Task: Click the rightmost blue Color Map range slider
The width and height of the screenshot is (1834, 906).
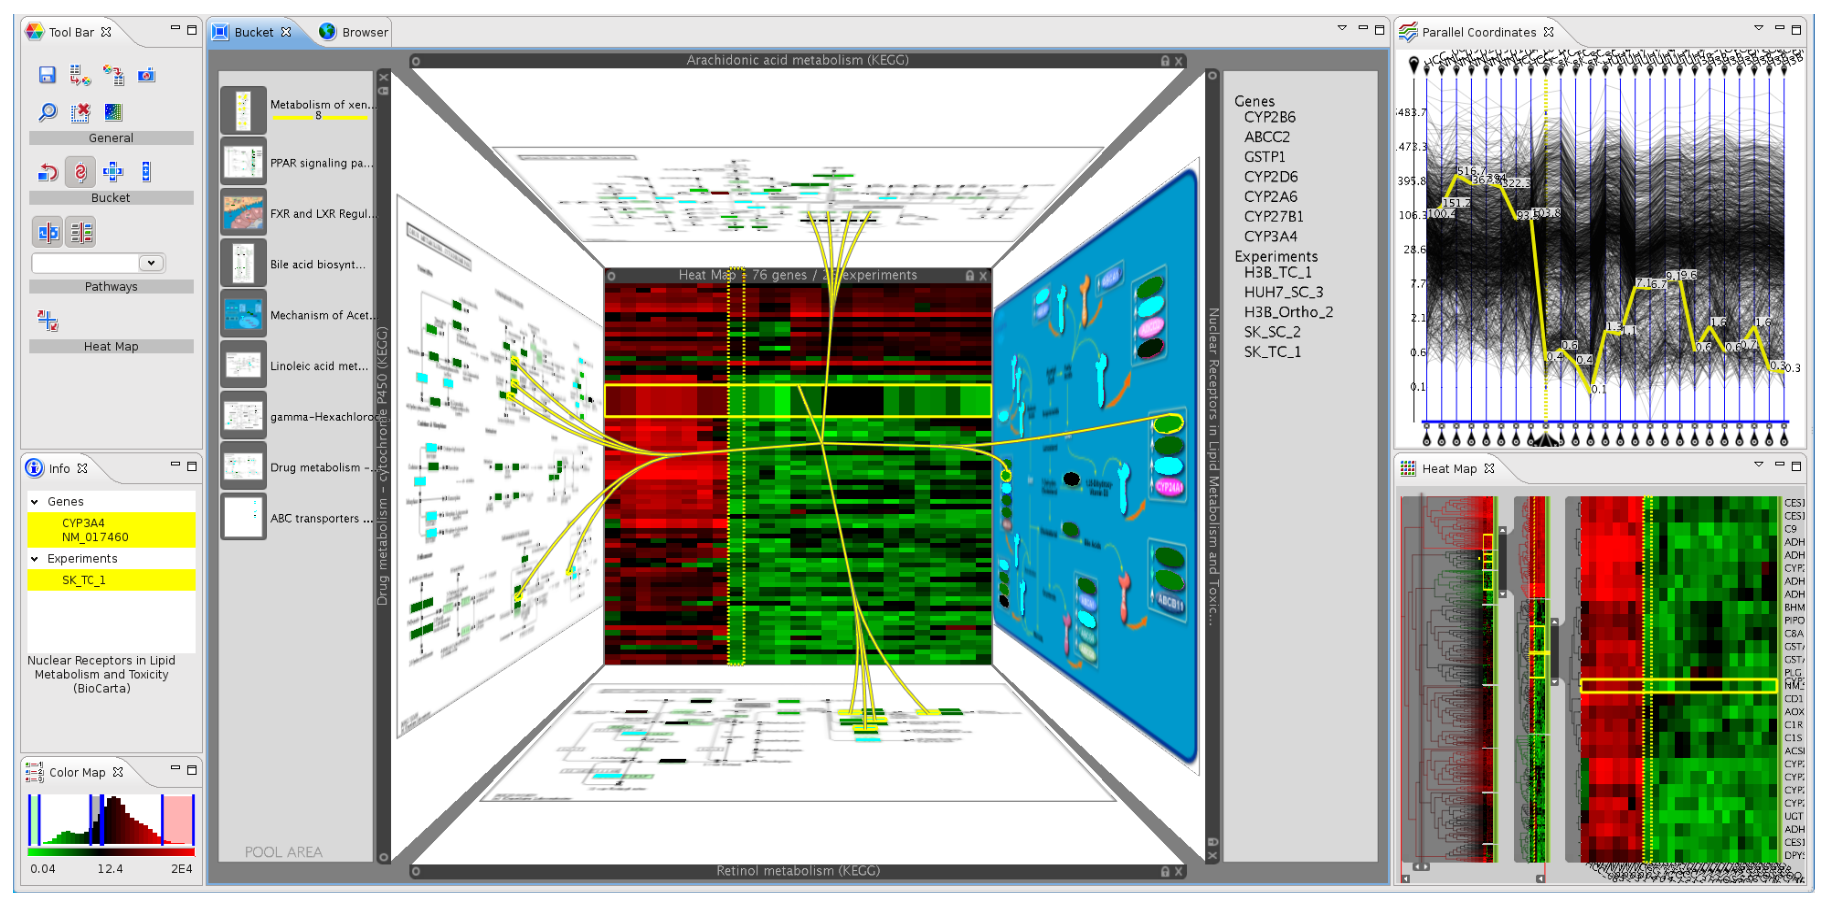Action: 192,820
